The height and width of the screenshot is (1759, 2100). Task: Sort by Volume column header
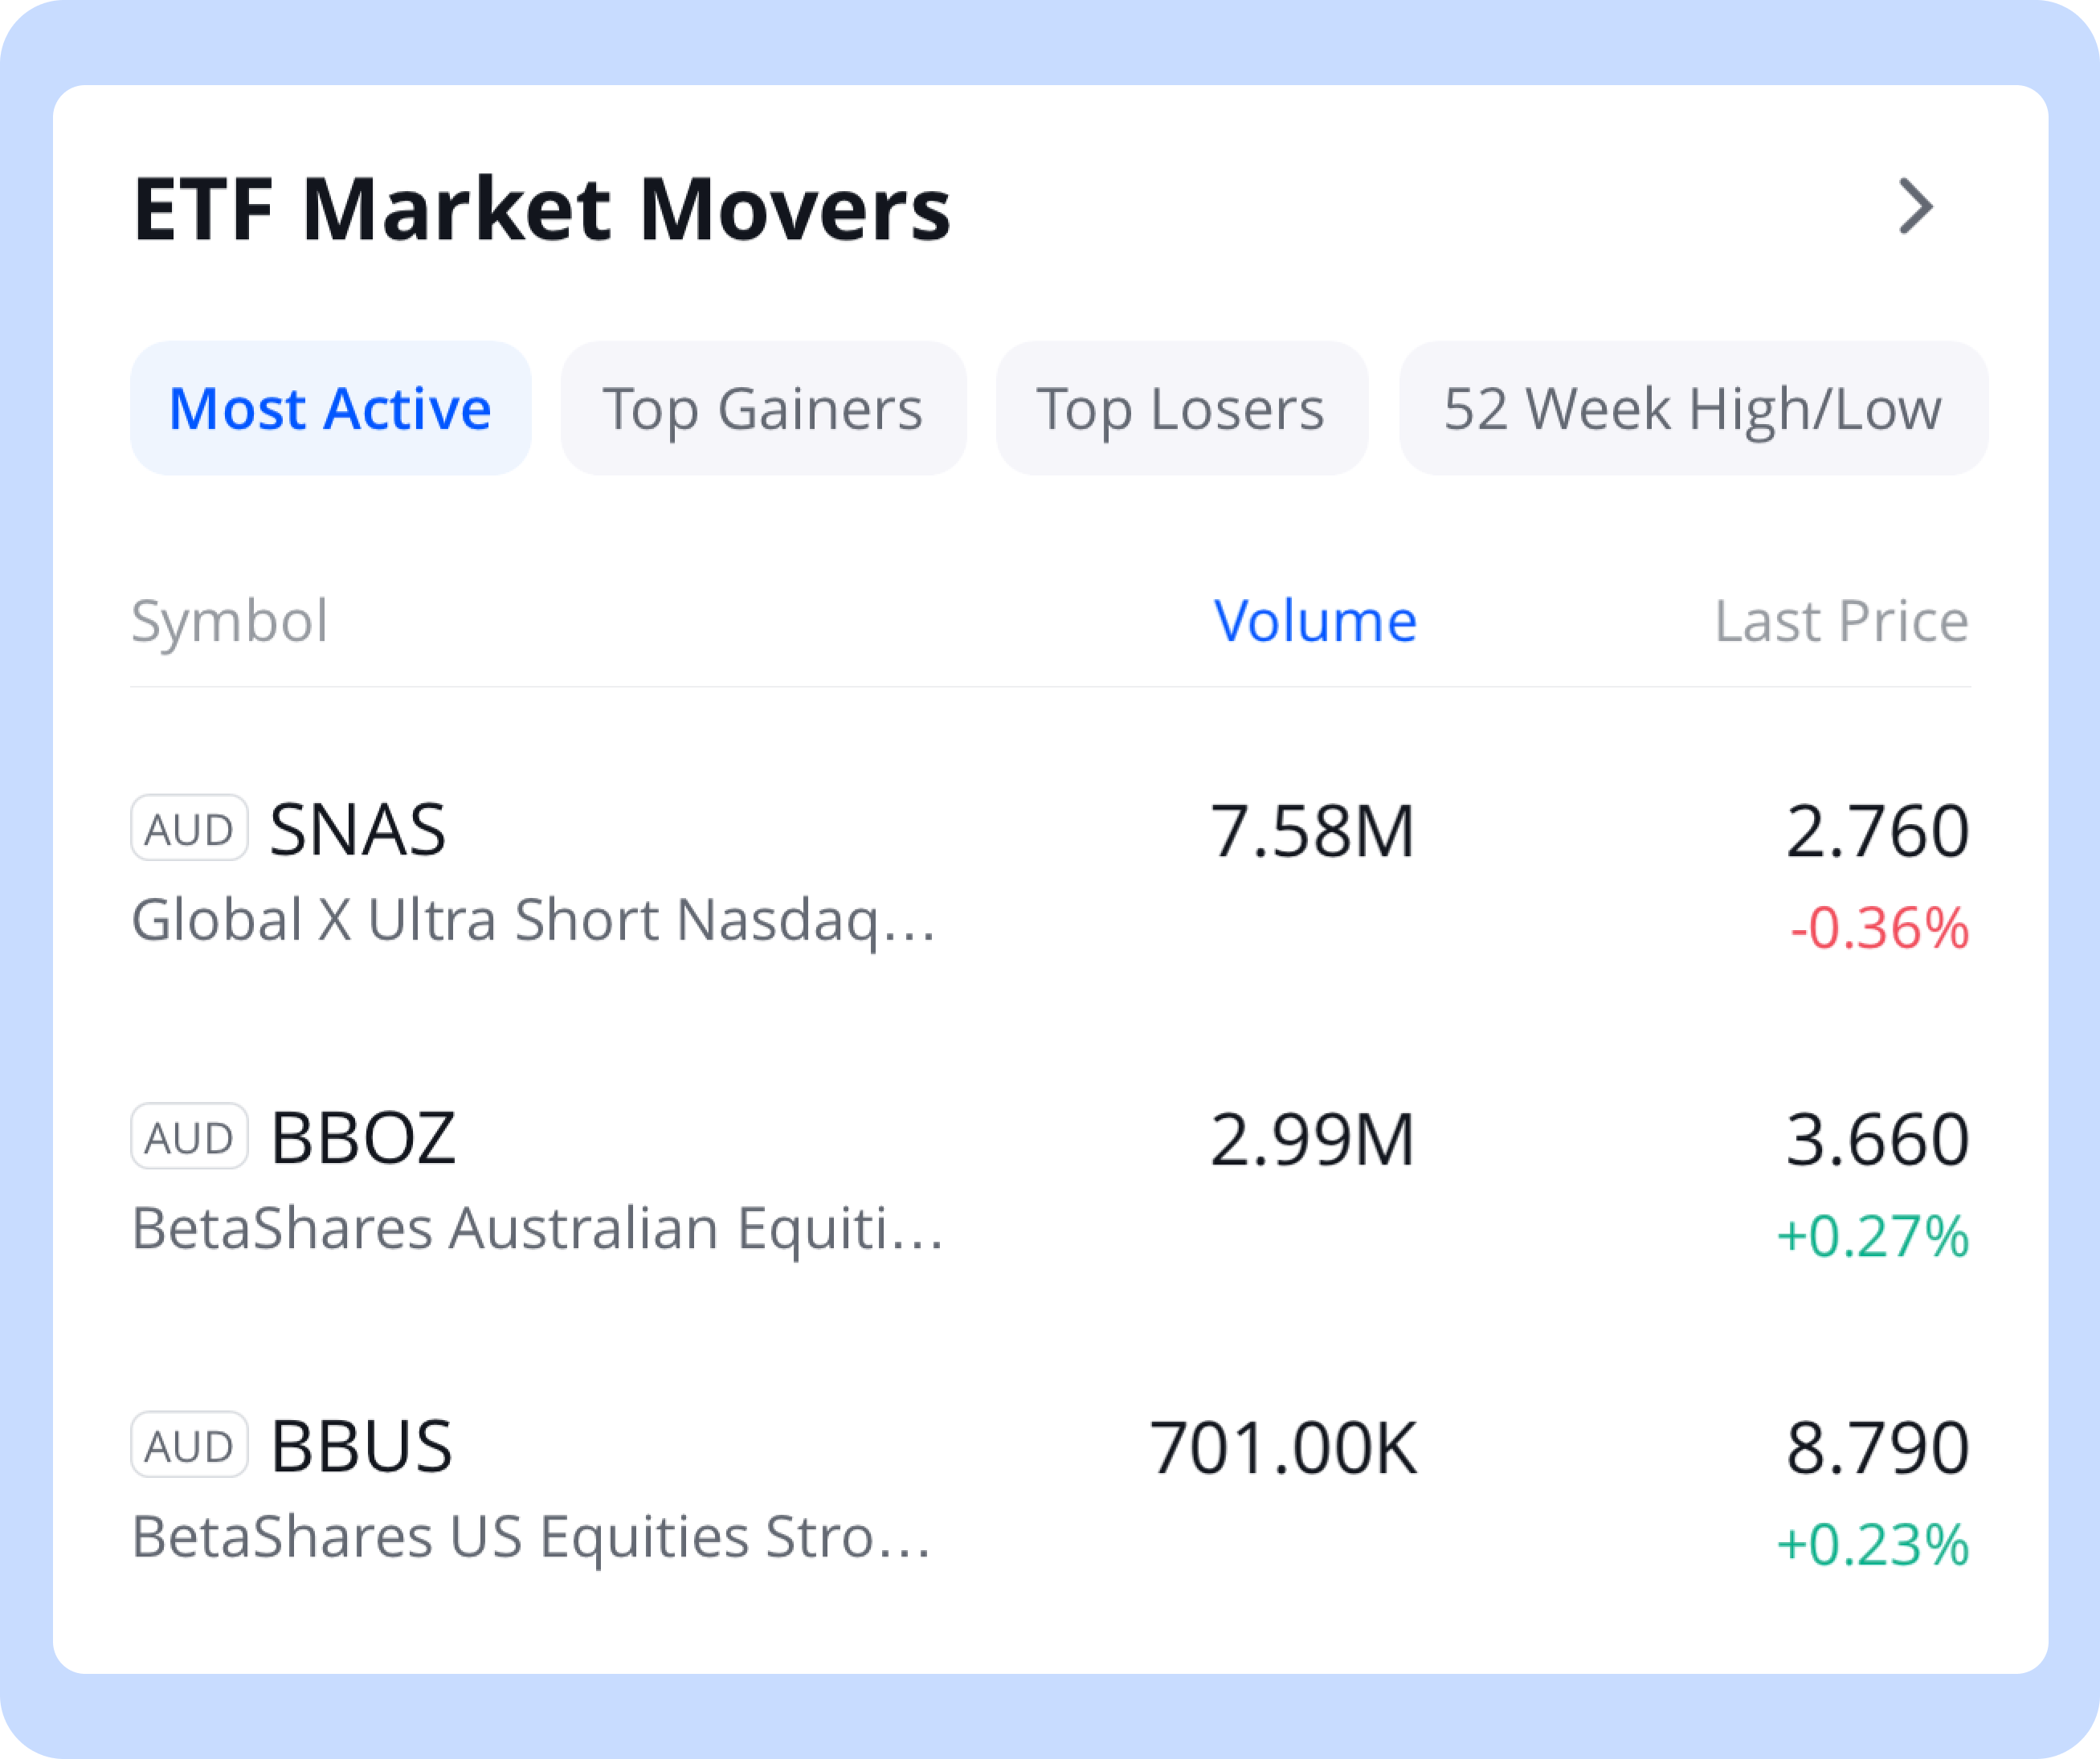(x=1314, y=621)
